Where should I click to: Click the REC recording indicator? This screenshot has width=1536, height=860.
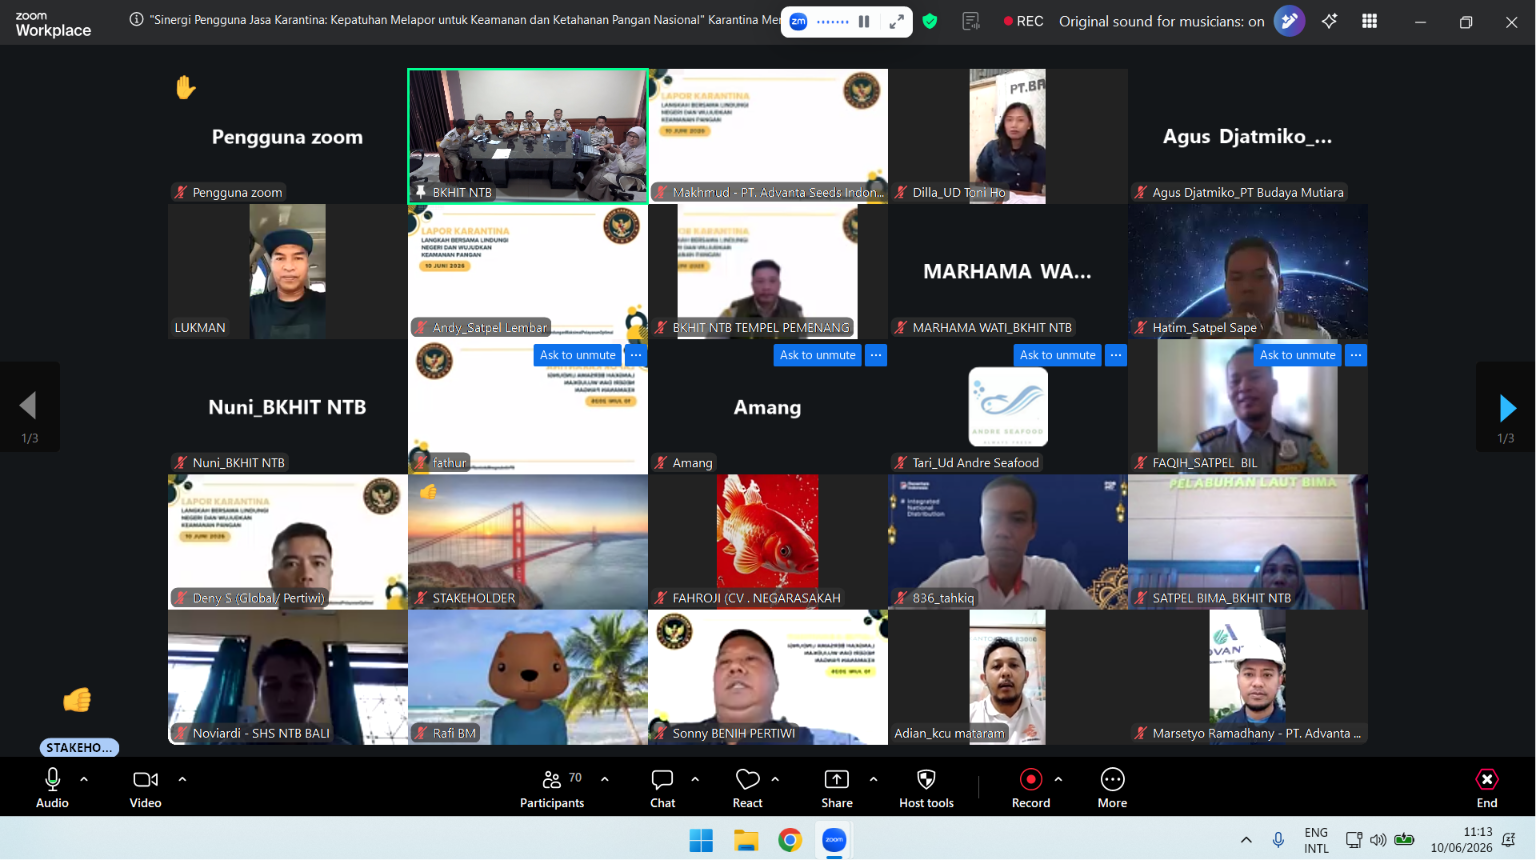(x=1023, y=21)
